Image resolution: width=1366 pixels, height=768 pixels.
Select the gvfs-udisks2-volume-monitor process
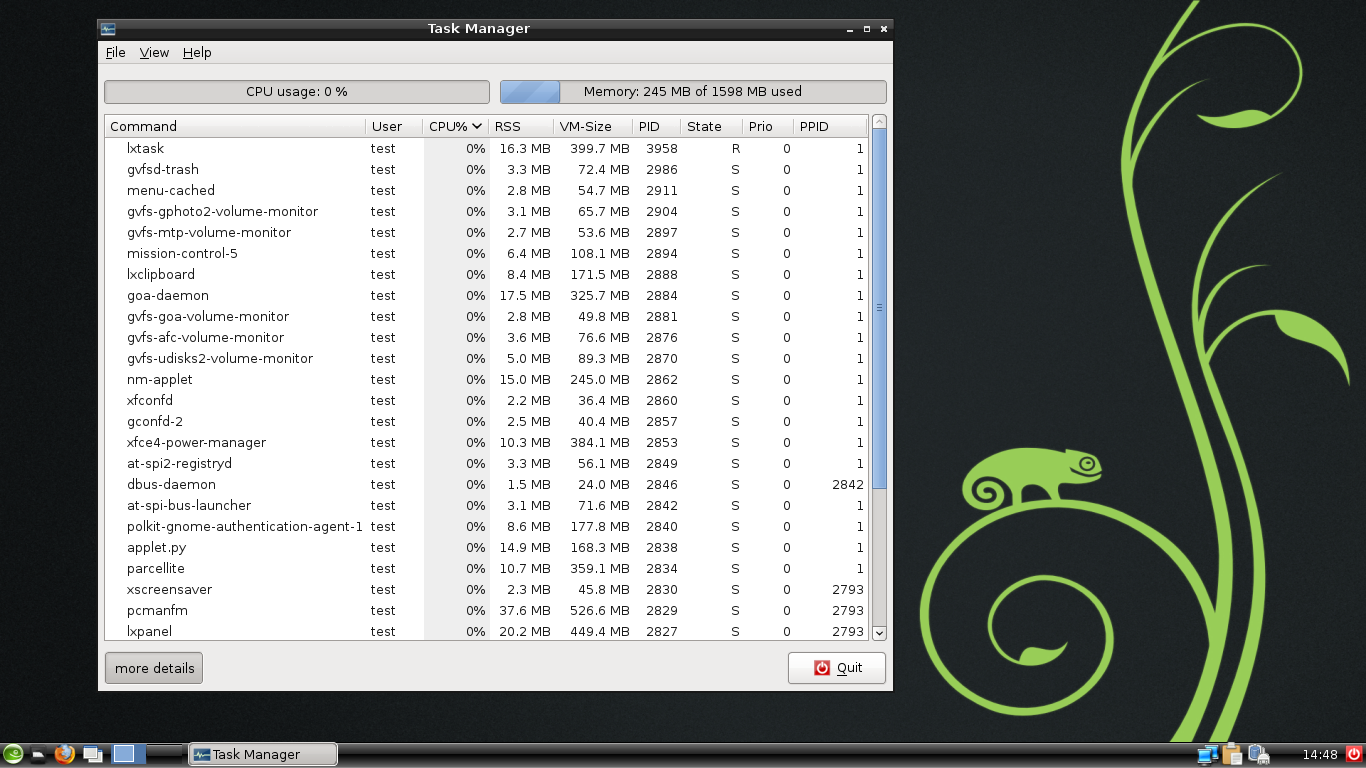[486, 358]
